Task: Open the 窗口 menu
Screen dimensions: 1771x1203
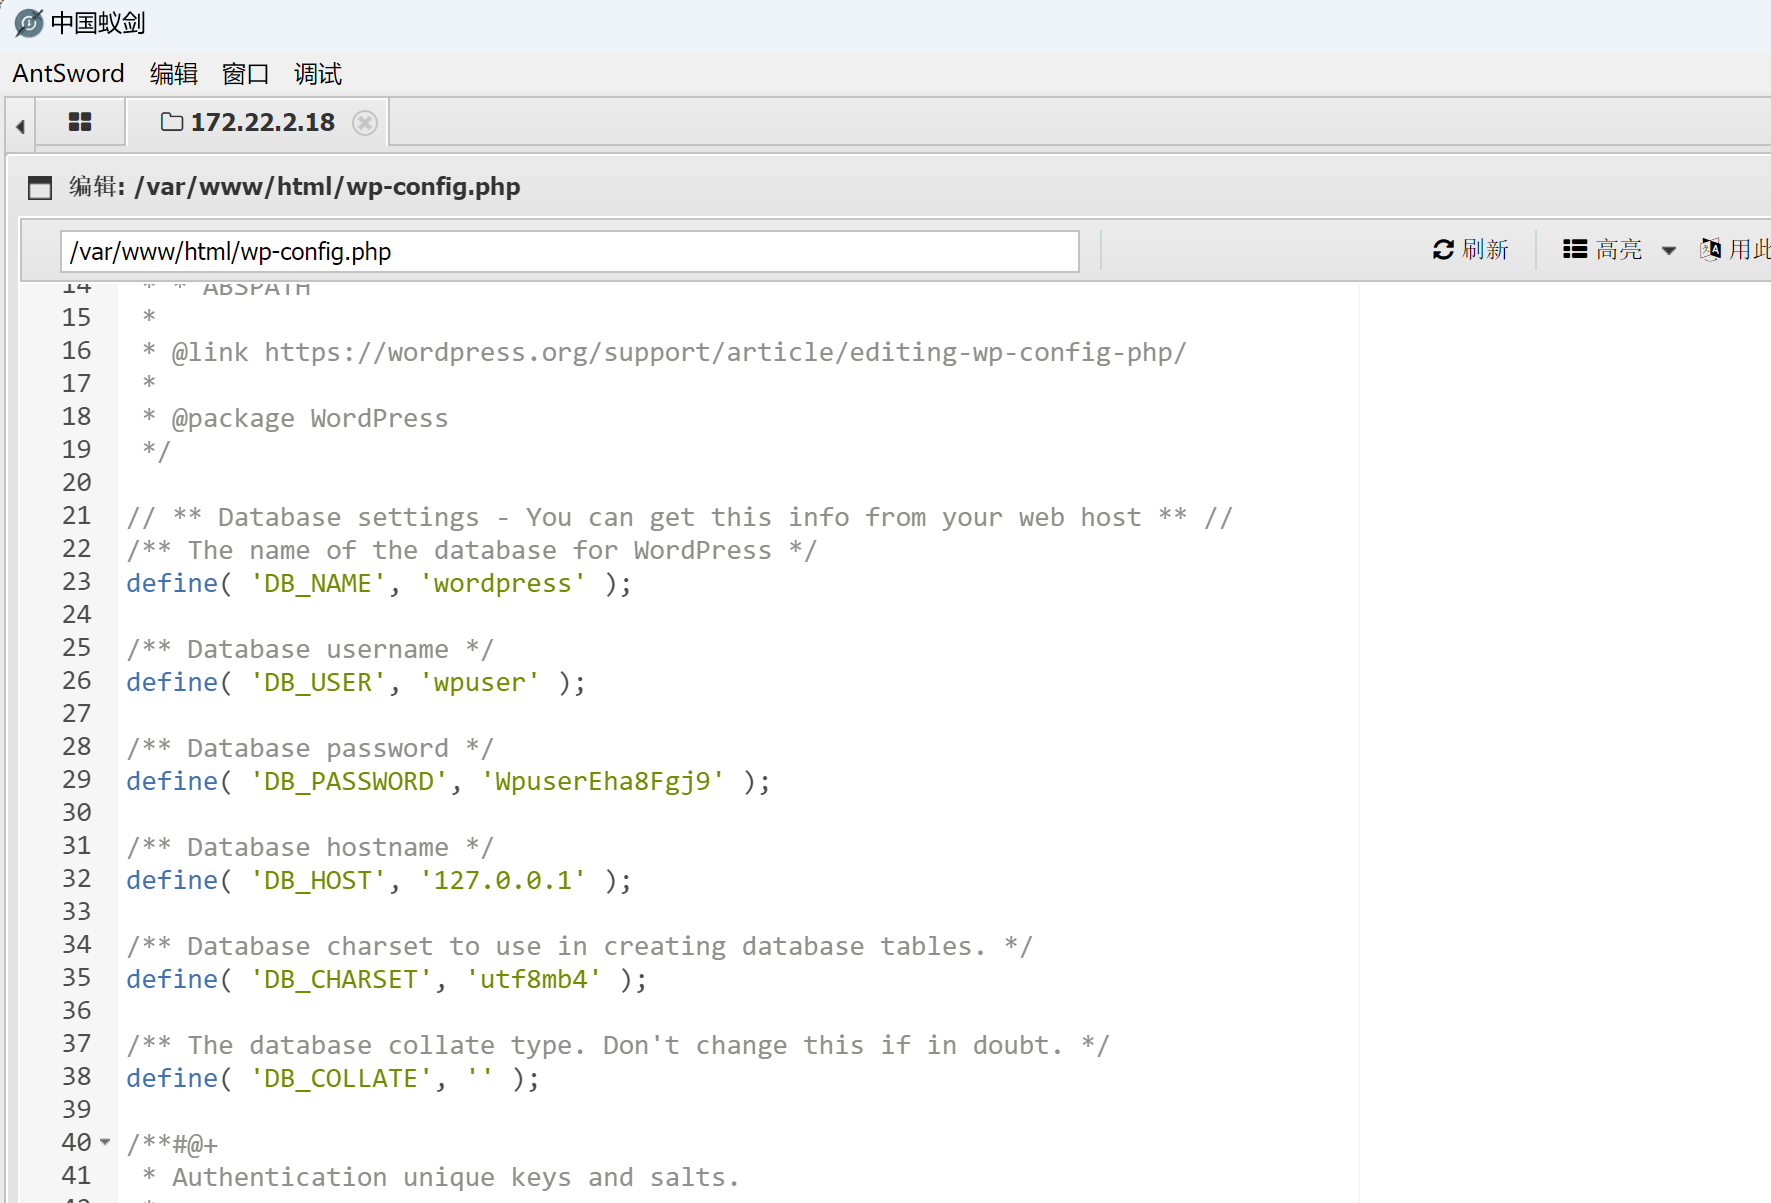Action: click(x=246, y=74)
